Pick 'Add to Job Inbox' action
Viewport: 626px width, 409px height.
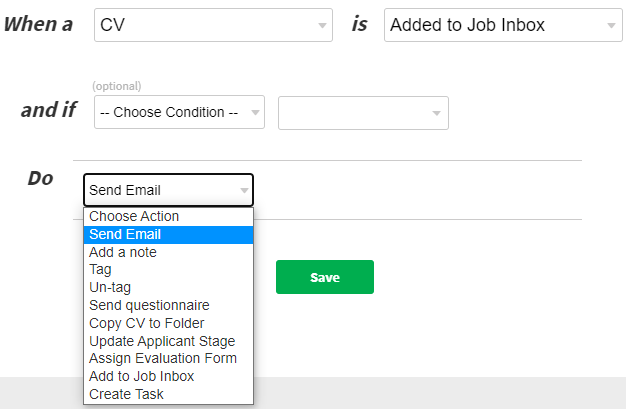point(141,376)
